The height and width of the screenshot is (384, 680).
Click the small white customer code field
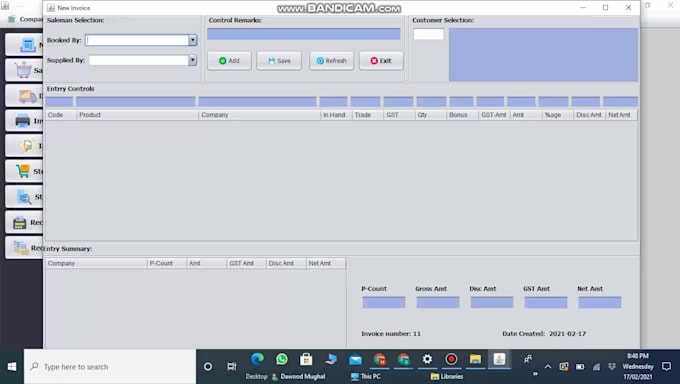pyautogui.click(x=428, y=34)
